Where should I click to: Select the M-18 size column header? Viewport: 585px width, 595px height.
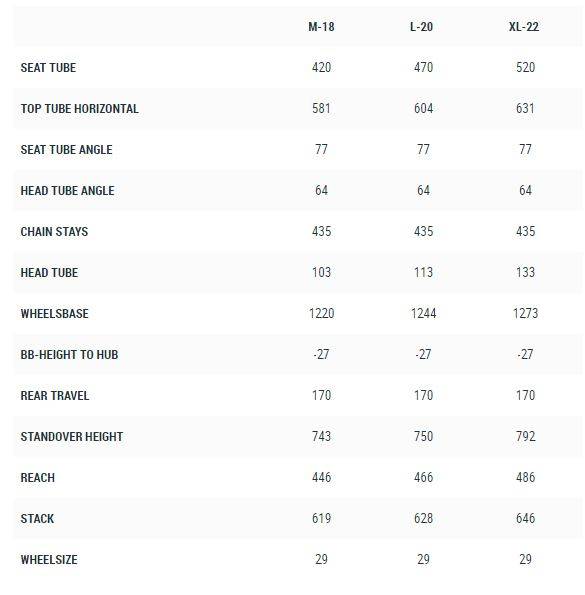click(x=321, y=27)
